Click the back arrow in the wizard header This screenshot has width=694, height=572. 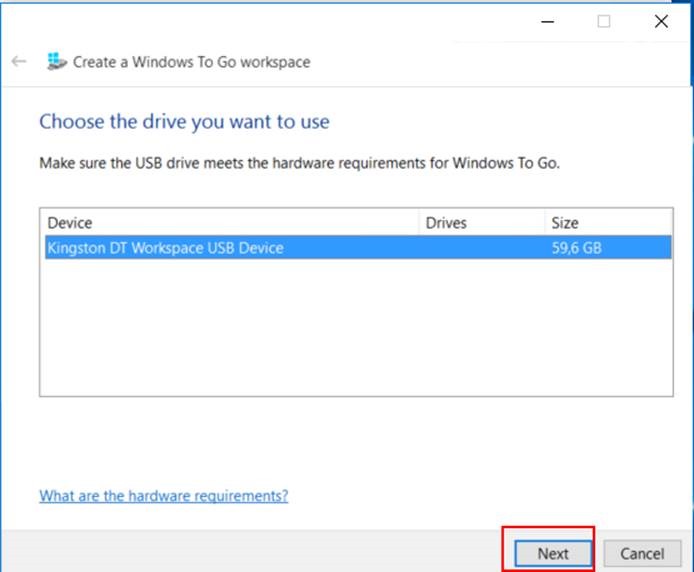tap(19, 62)
